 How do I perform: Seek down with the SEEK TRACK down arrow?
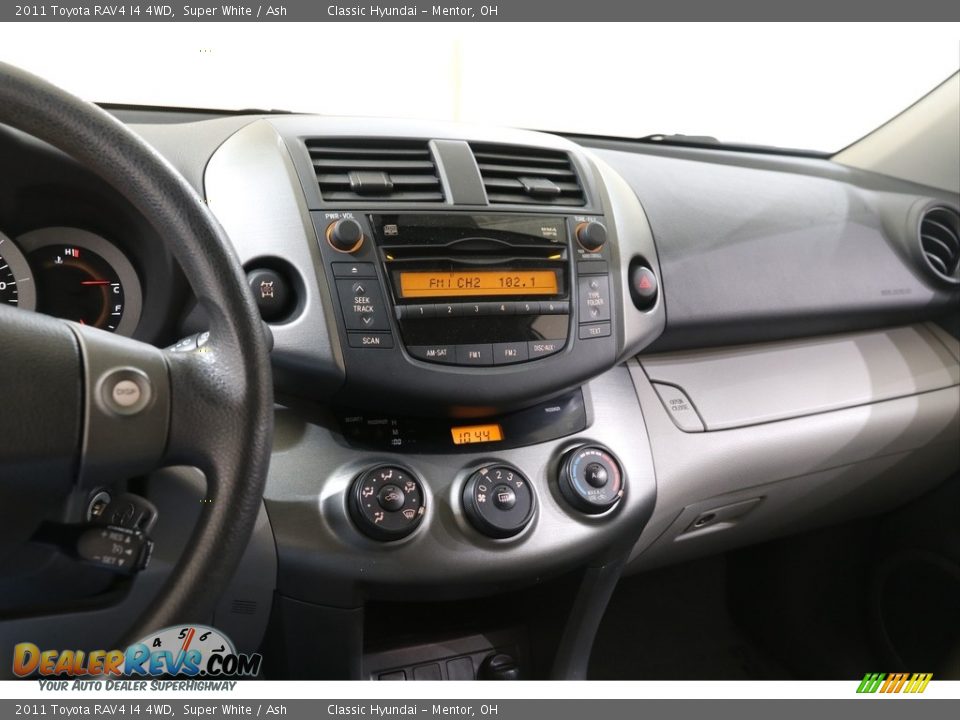366,320
